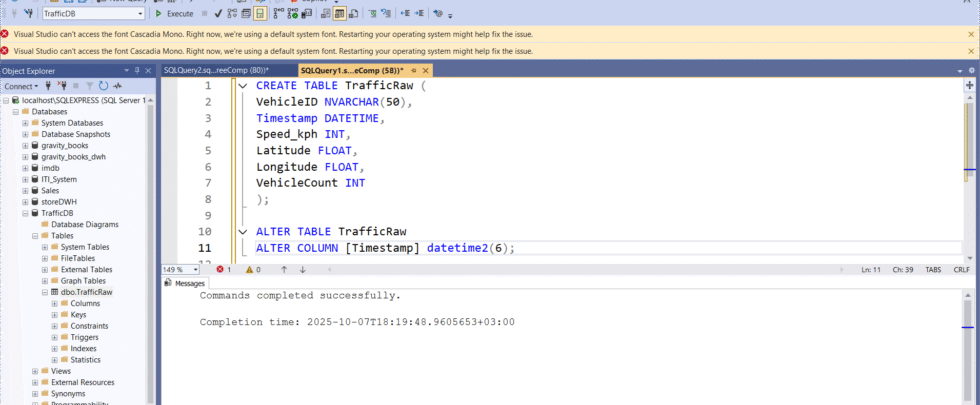Select the Messages results tab
Viewport: 980px width, 405px height.
tap(184, 283)
